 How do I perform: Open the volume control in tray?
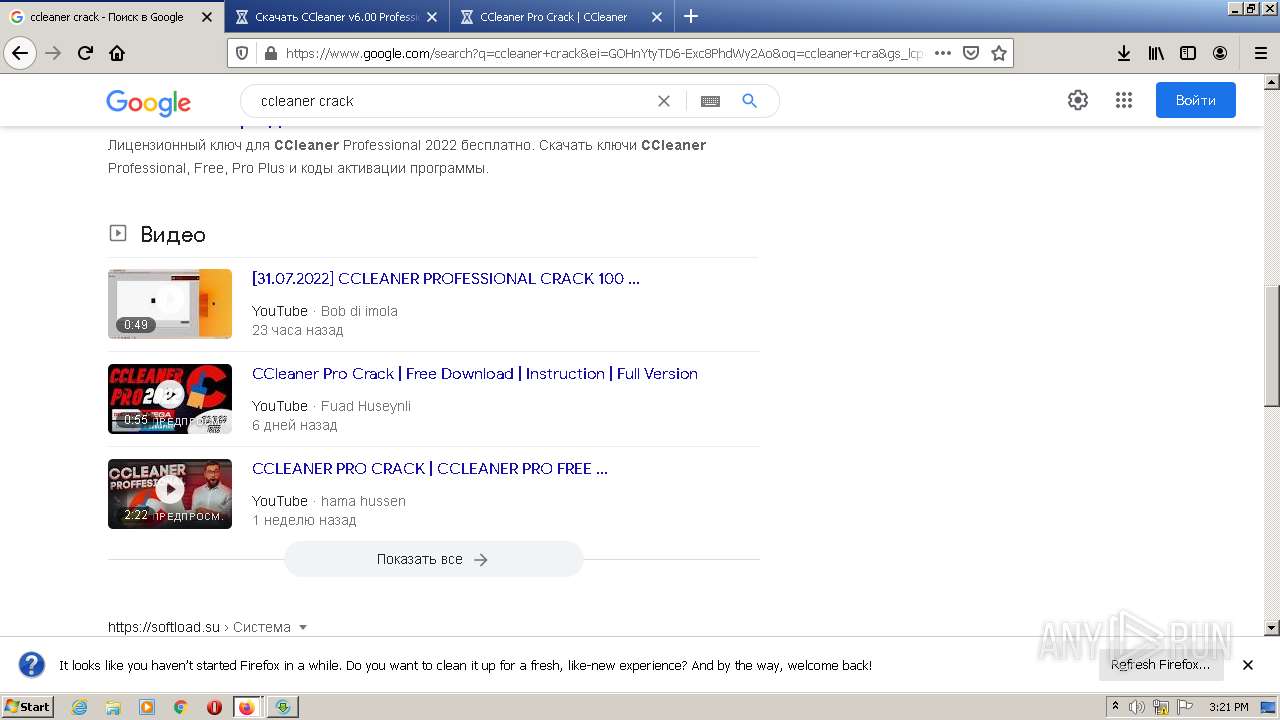pos(1137,707)
